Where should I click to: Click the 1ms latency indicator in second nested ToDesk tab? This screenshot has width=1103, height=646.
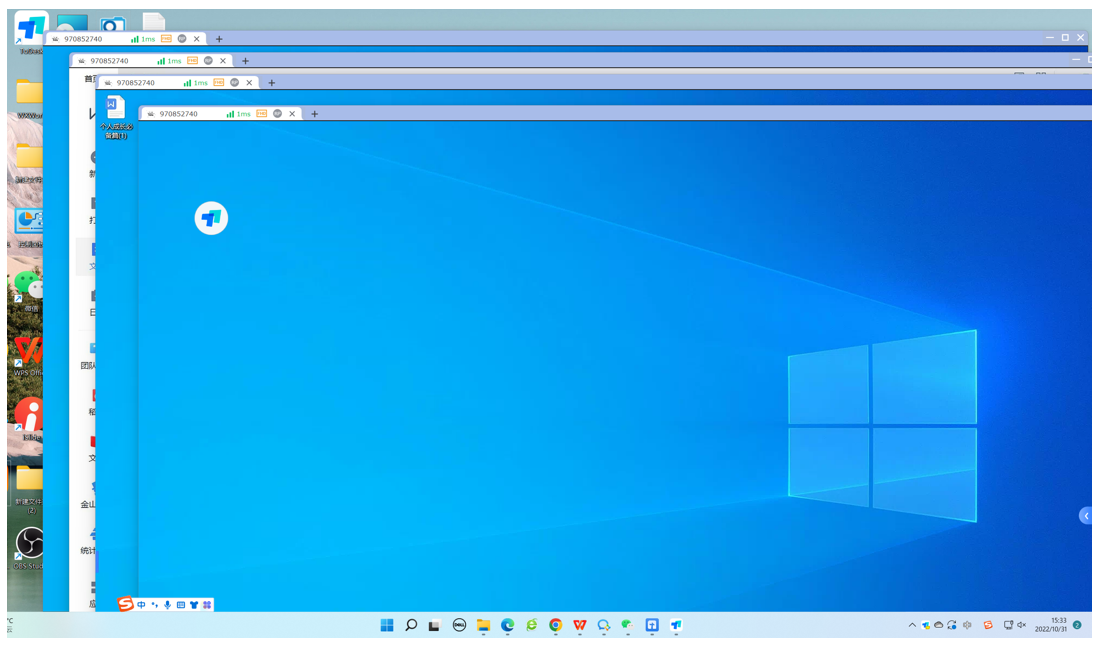coord(169,61)
